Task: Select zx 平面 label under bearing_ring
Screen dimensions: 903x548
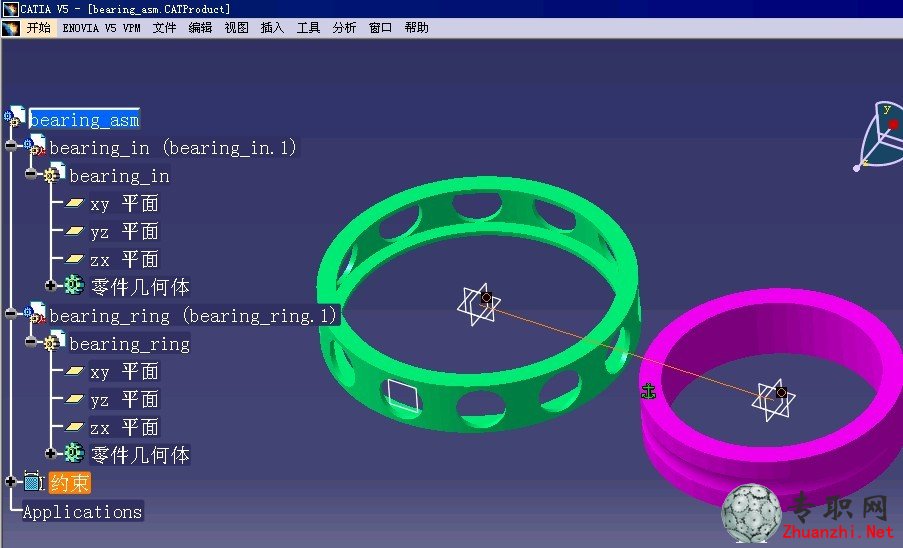Action: pyautogui.click(x=124, y=427)
